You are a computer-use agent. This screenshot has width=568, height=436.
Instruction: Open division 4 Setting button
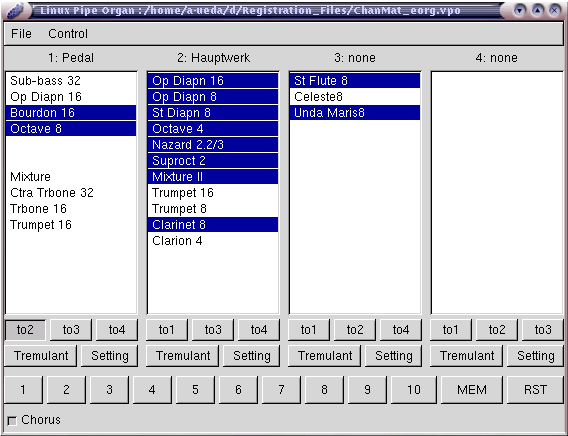pyautogui.click(x=536, y=356)
